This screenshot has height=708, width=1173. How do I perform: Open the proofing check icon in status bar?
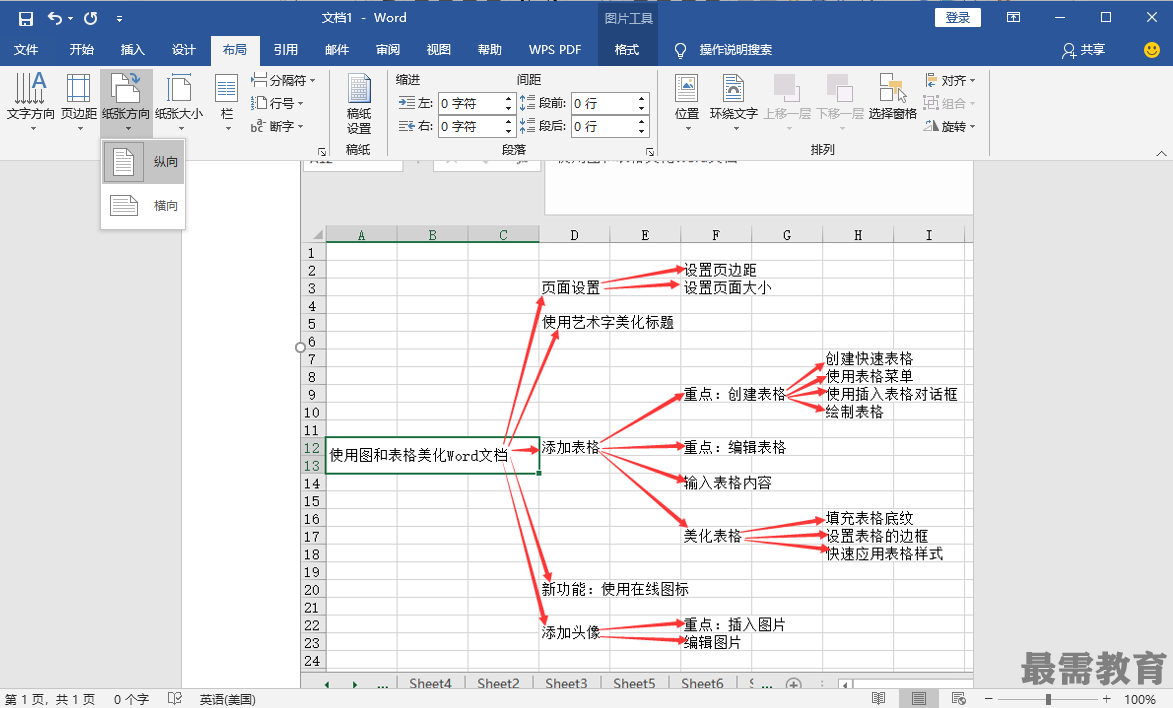(x=174, y=699)
